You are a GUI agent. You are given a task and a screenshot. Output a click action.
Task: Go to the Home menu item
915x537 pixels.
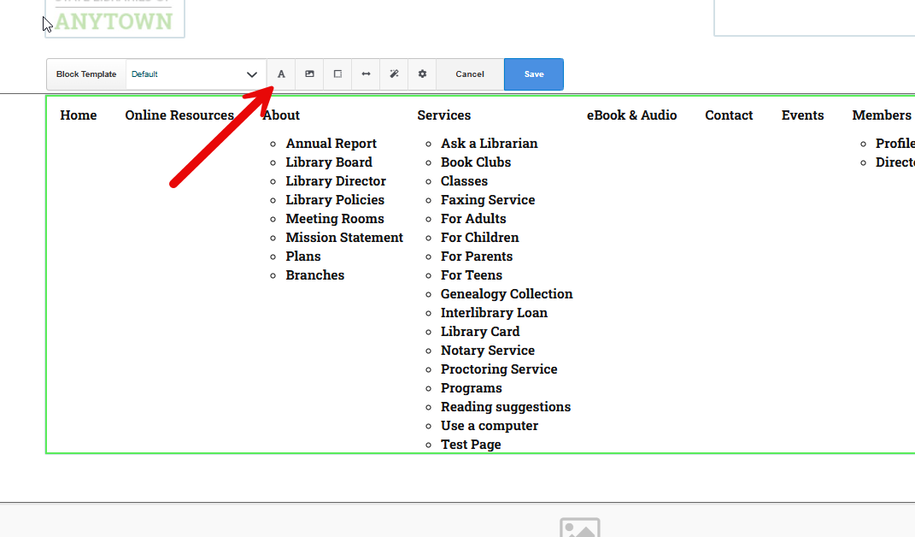tap(78, 115)
